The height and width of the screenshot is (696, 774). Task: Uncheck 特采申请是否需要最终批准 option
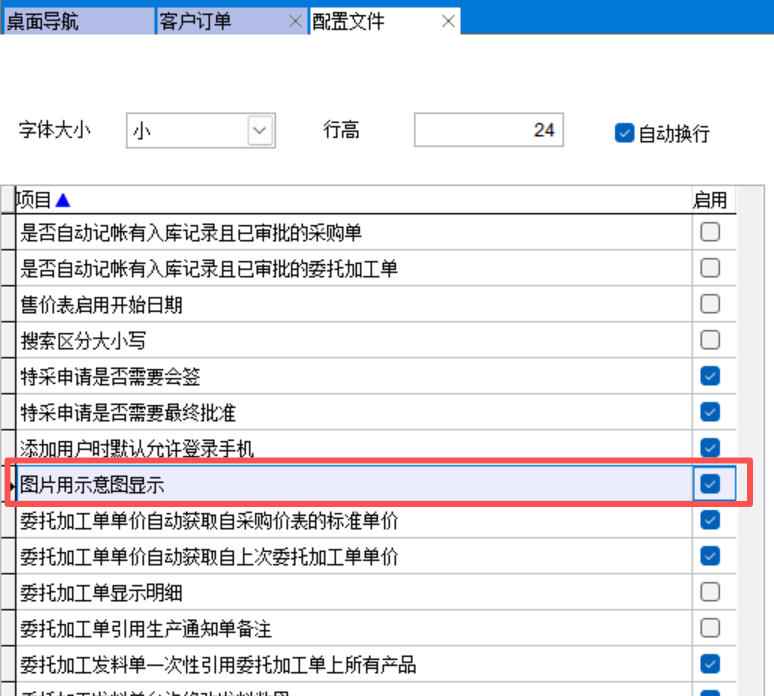point(710,412)
